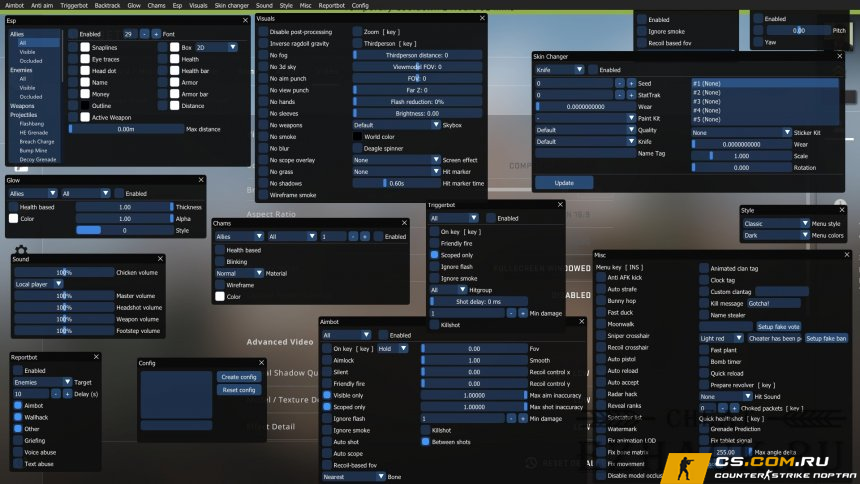Click the Glow Color swatch
Screen dimensions: 860x484
(x=14, y=218)
